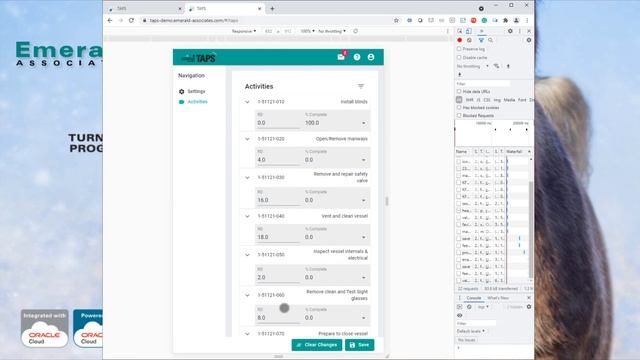The height and width of the screenshot is (360, 640).
Task: Switch to the first TAPS browser tab
Action: pyautogui.click(x=145, y=8)
